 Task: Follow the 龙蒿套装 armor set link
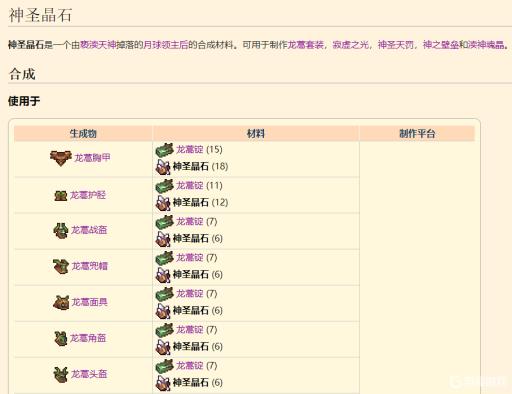305,45
